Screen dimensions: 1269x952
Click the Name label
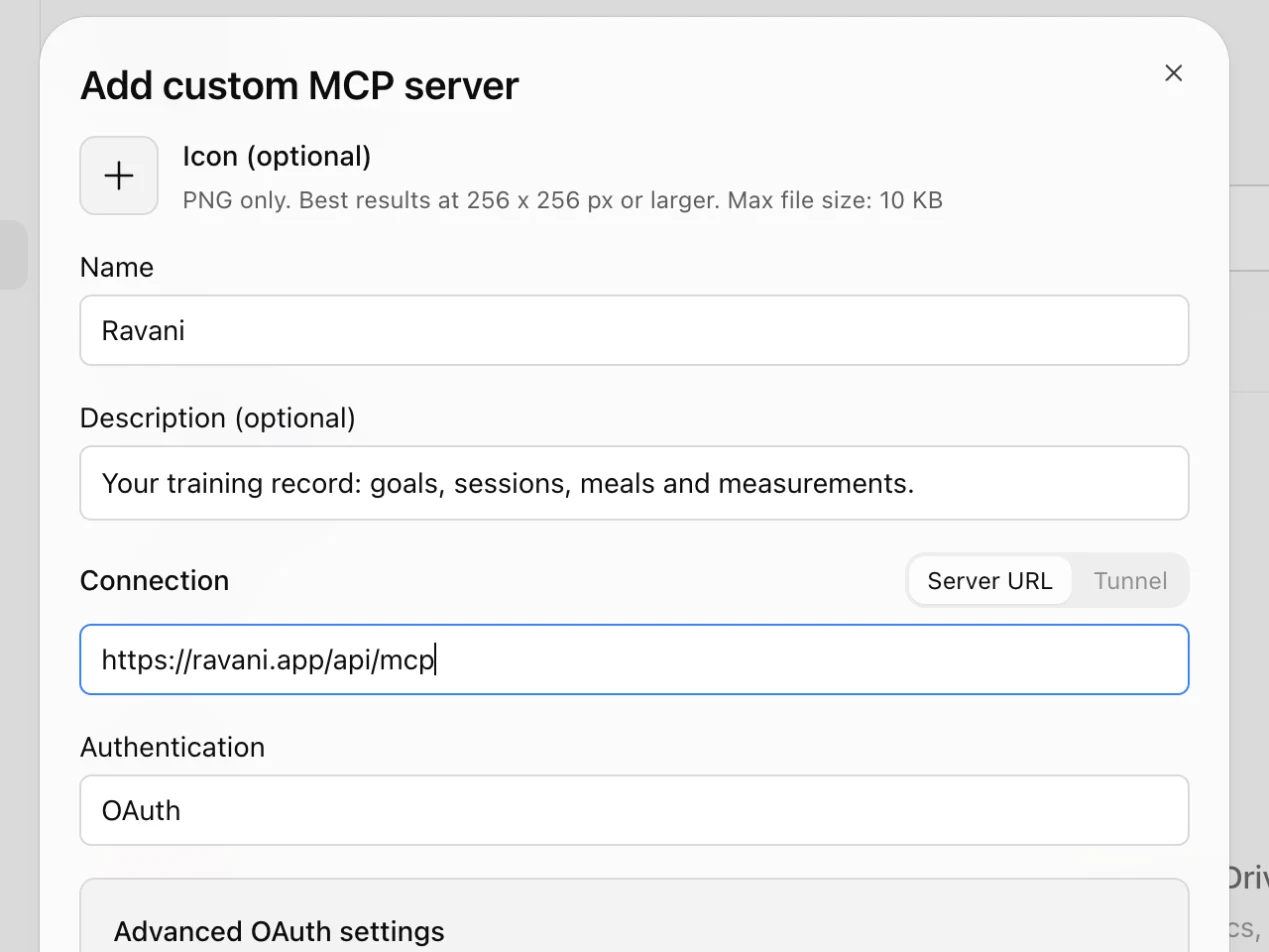tap(117, 268)
